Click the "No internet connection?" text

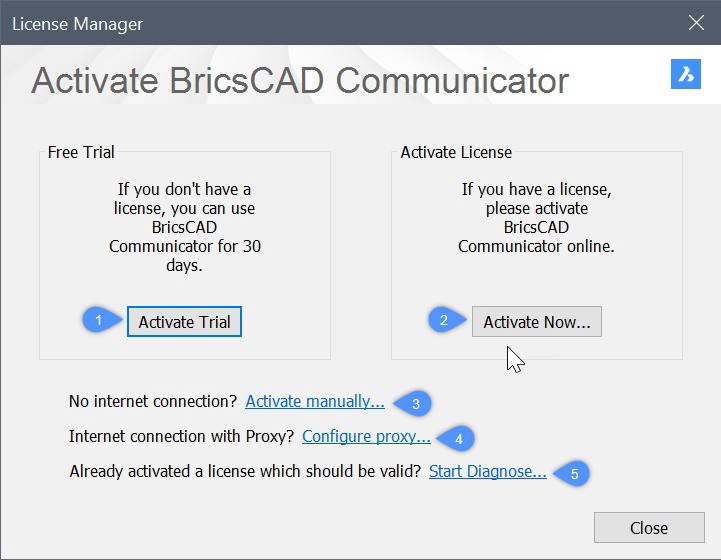[x=153, y=402]
